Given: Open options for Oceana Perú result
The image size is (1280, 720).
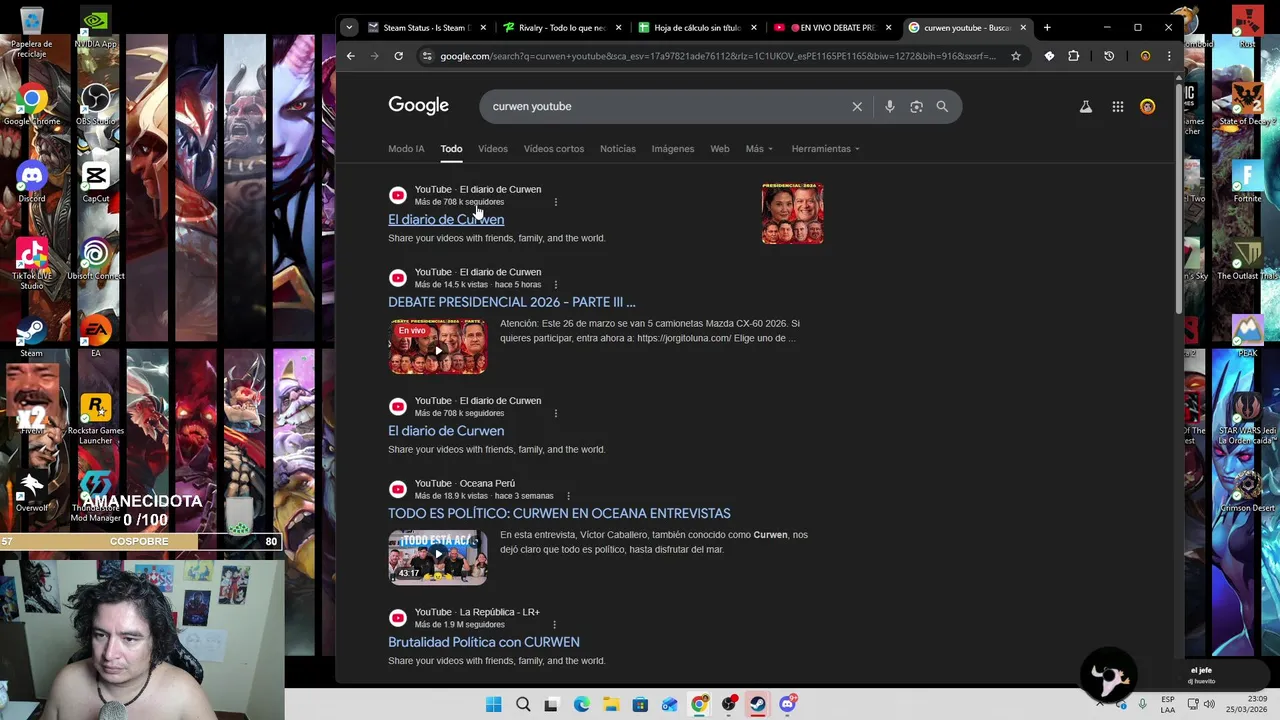Looking at the screenshot, I should 568,496.
